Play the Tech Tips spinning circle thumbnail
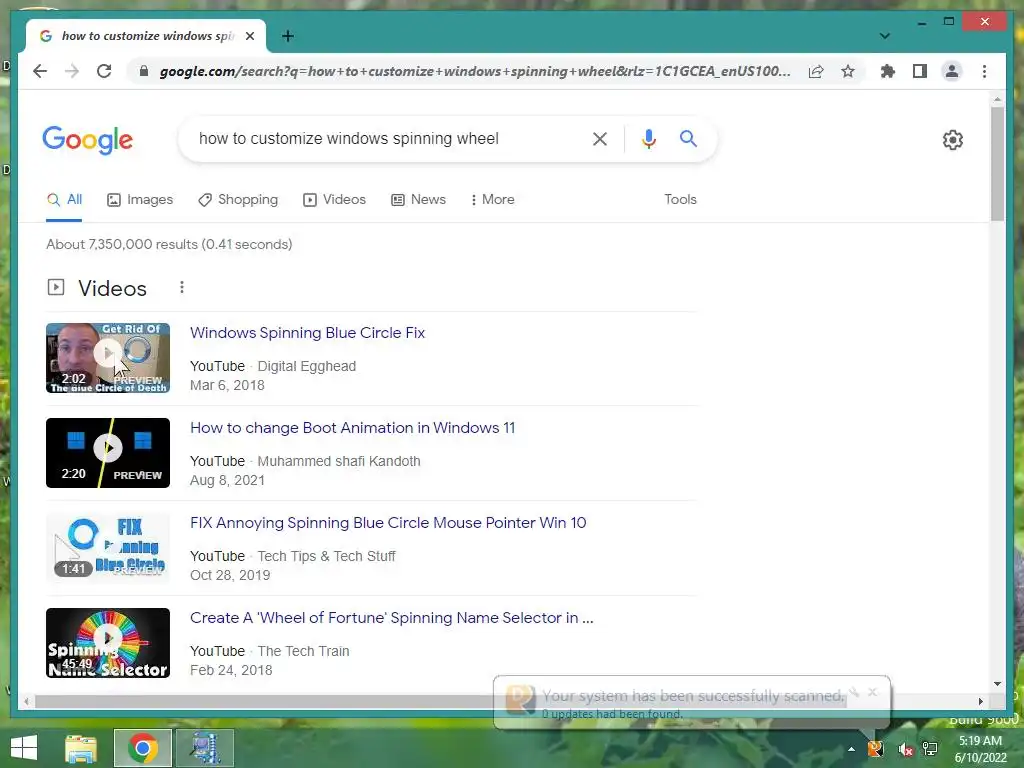1024x768 pixels. pos(108,548)
